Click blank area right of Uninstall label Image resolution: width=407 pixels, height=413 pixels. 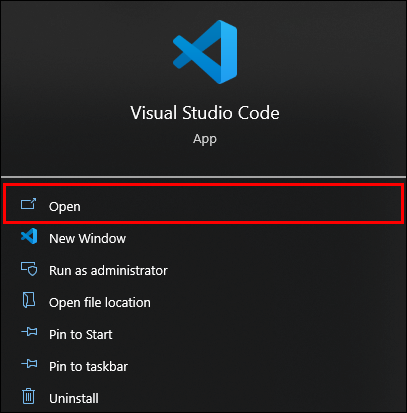(x=250, y=398)
